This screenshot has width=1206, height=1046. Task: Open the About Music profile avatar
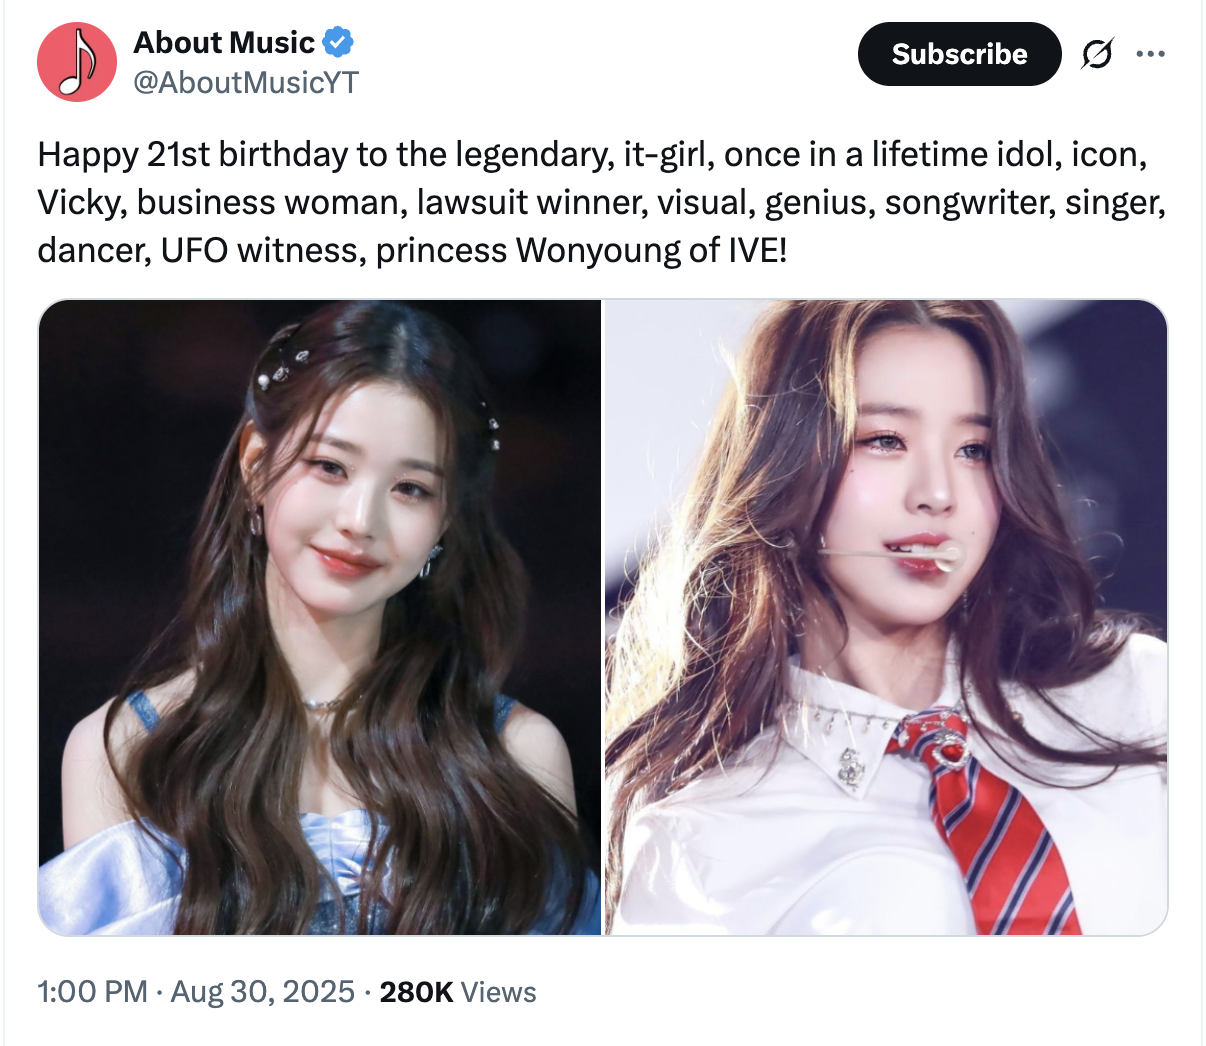coord(77,62)
